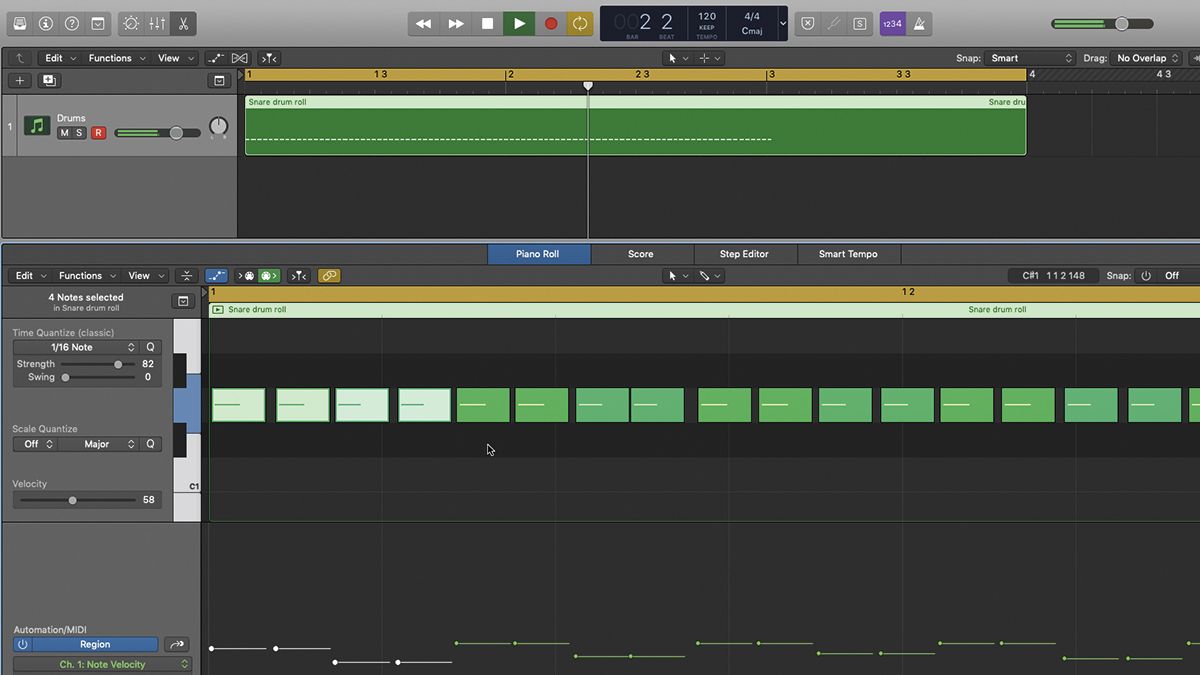
Task: Click the Stop transport button
Action: click(x=487, y=23)
